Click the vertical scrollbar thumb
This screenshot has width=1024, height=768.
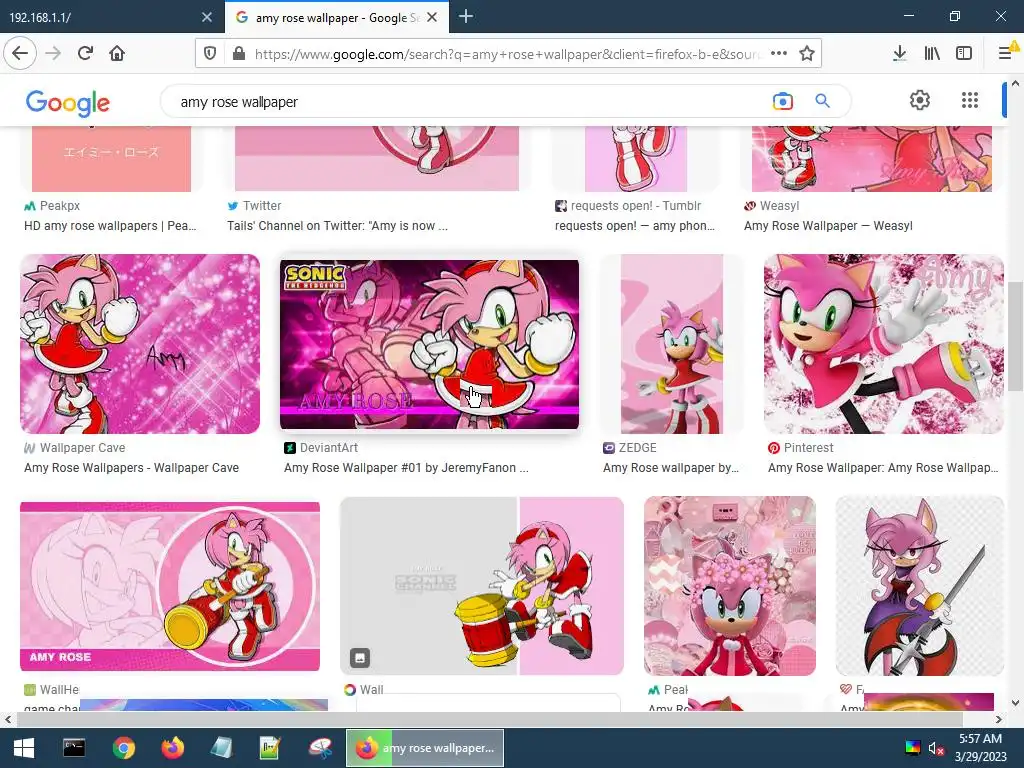point(1015,336)
